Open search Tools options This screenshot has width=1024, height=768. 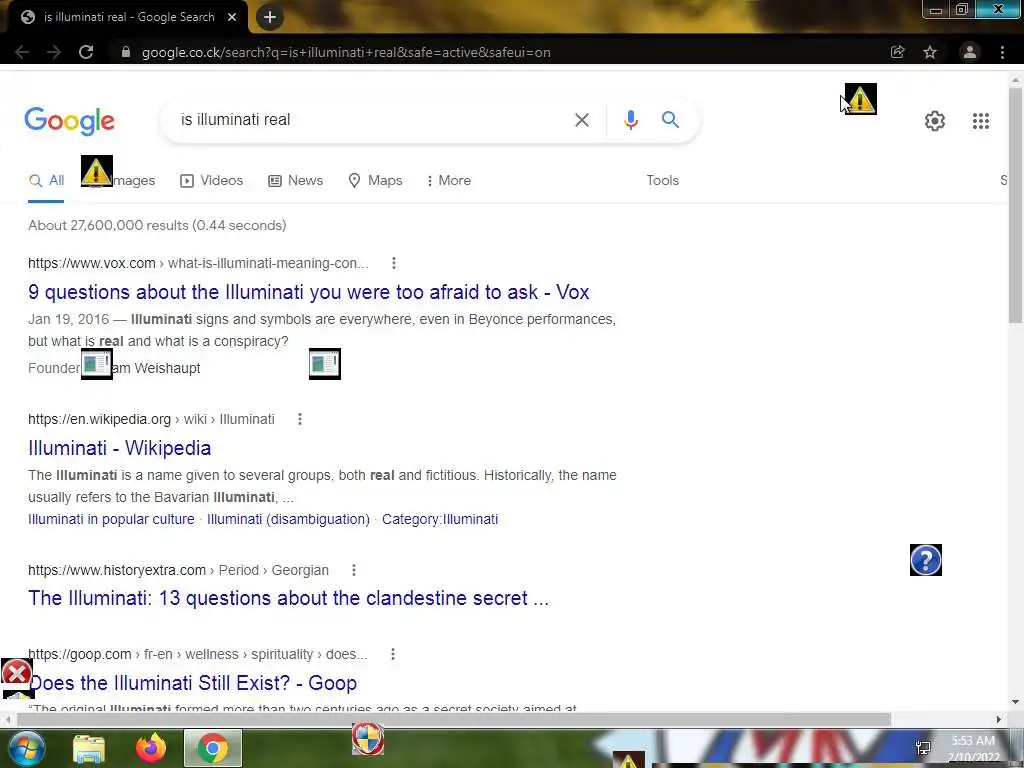[662, 181]
